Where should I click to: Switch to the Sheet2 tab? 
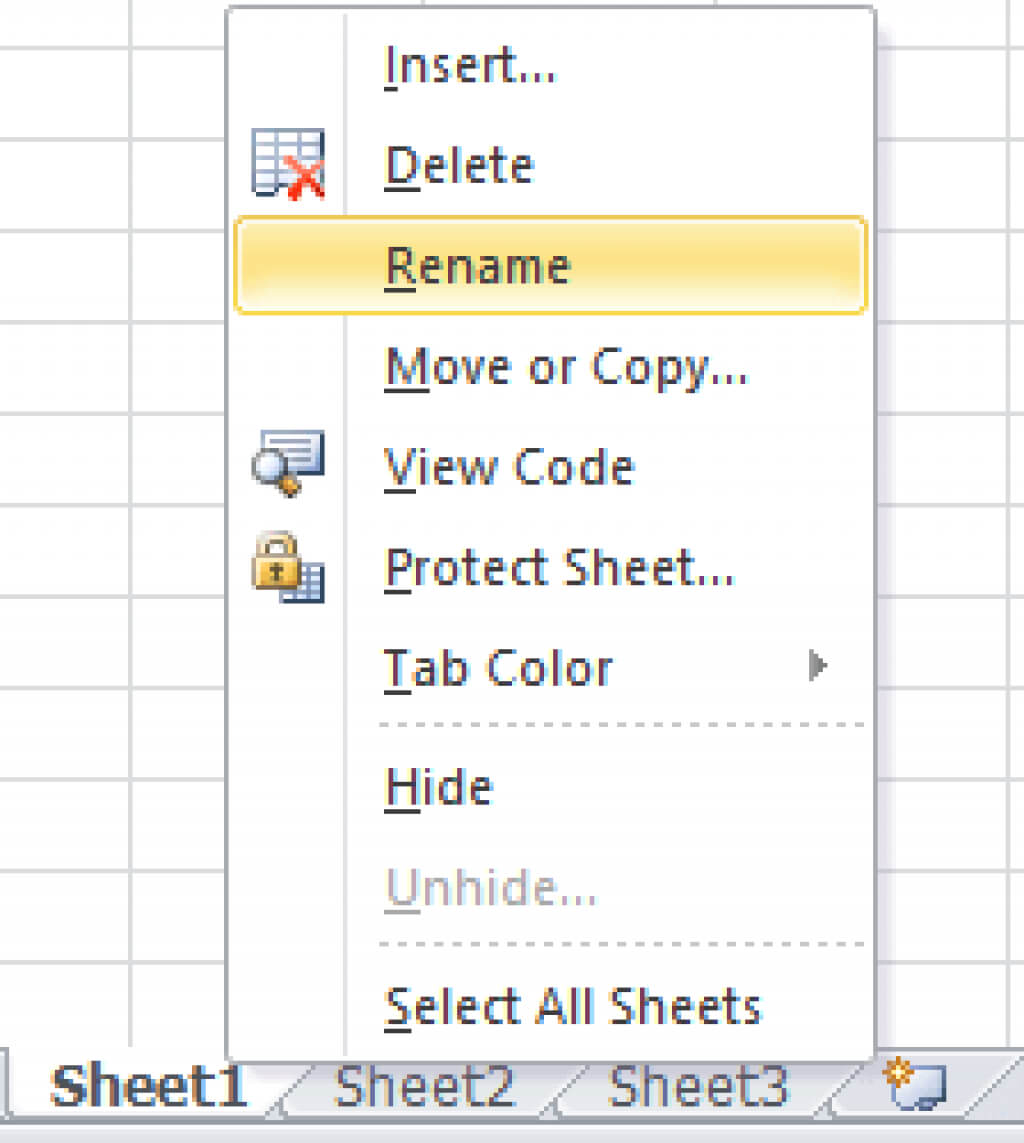[x=424, y=1087]
